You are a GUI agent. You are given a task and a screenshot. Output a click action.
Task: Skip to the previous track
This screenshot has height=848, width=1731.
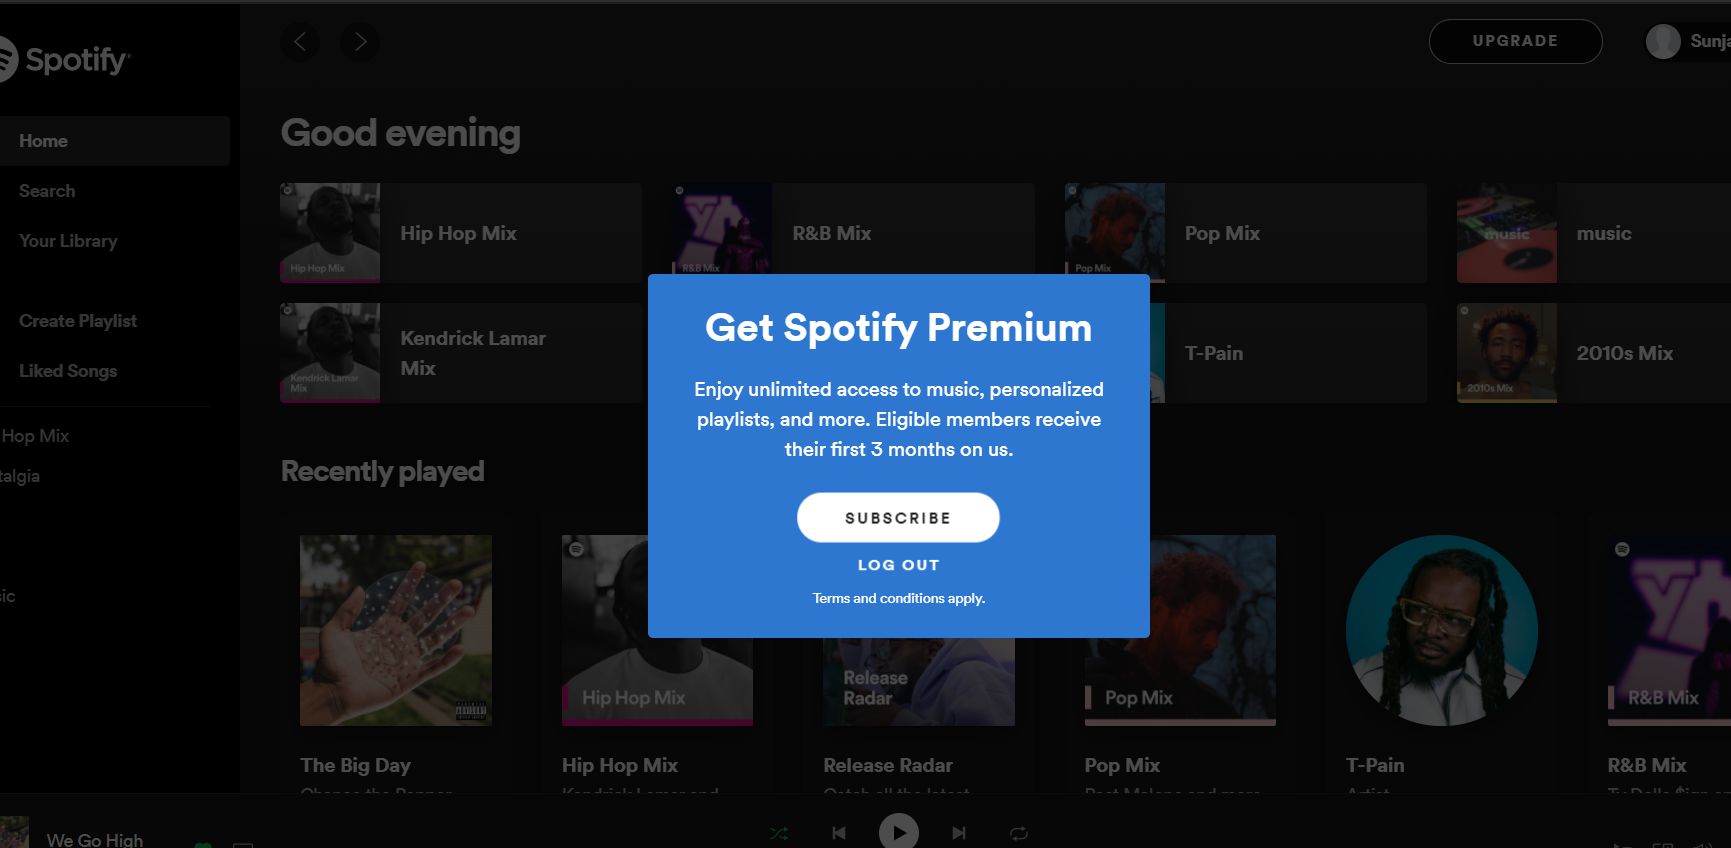point(839,833)
